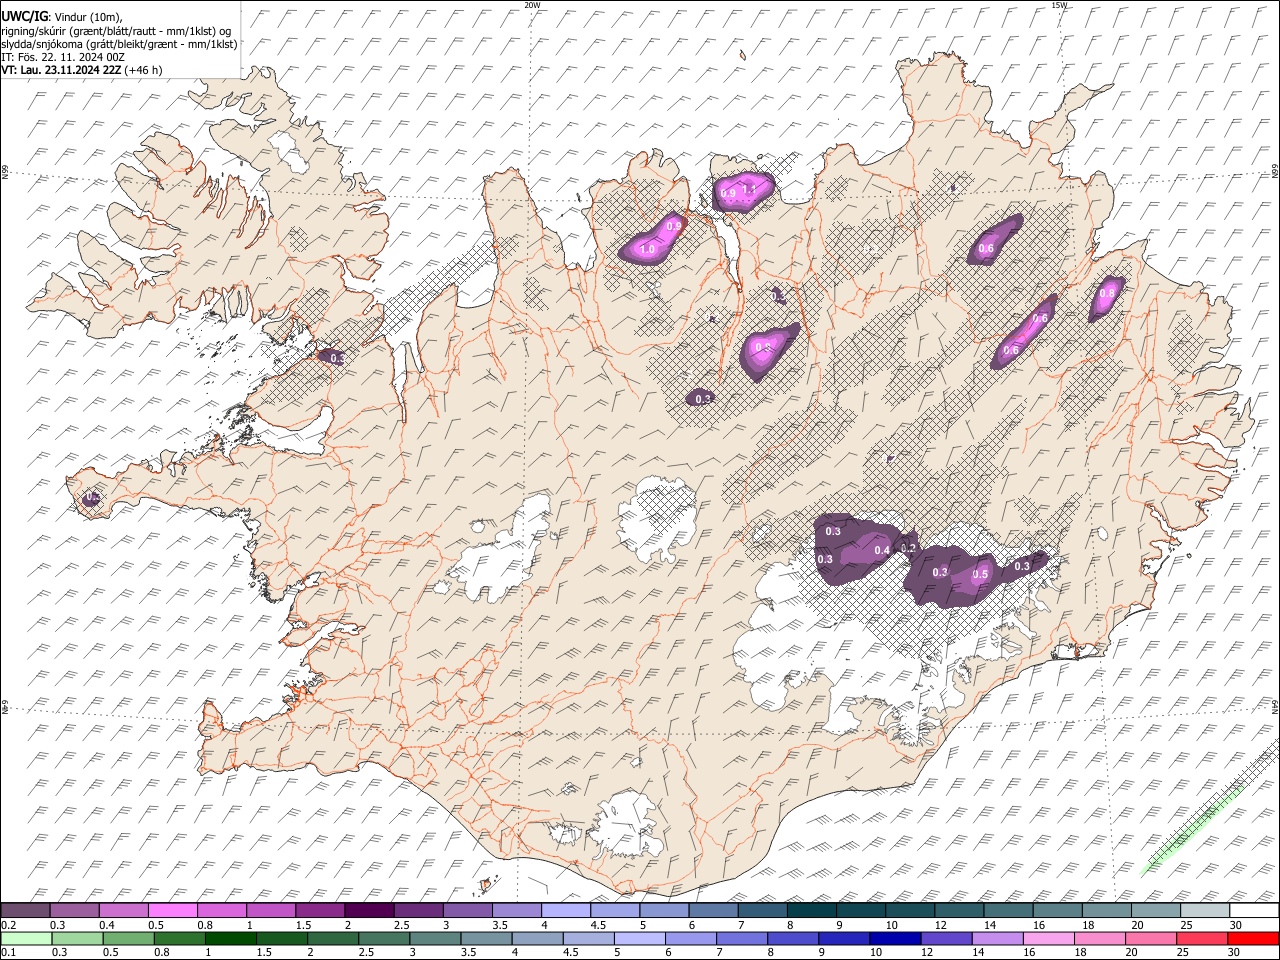
Task: Click the 'IT: Fös. 22. 11. 2024 00Z' line
Action: pyautogui.click(x=64, y=57)
